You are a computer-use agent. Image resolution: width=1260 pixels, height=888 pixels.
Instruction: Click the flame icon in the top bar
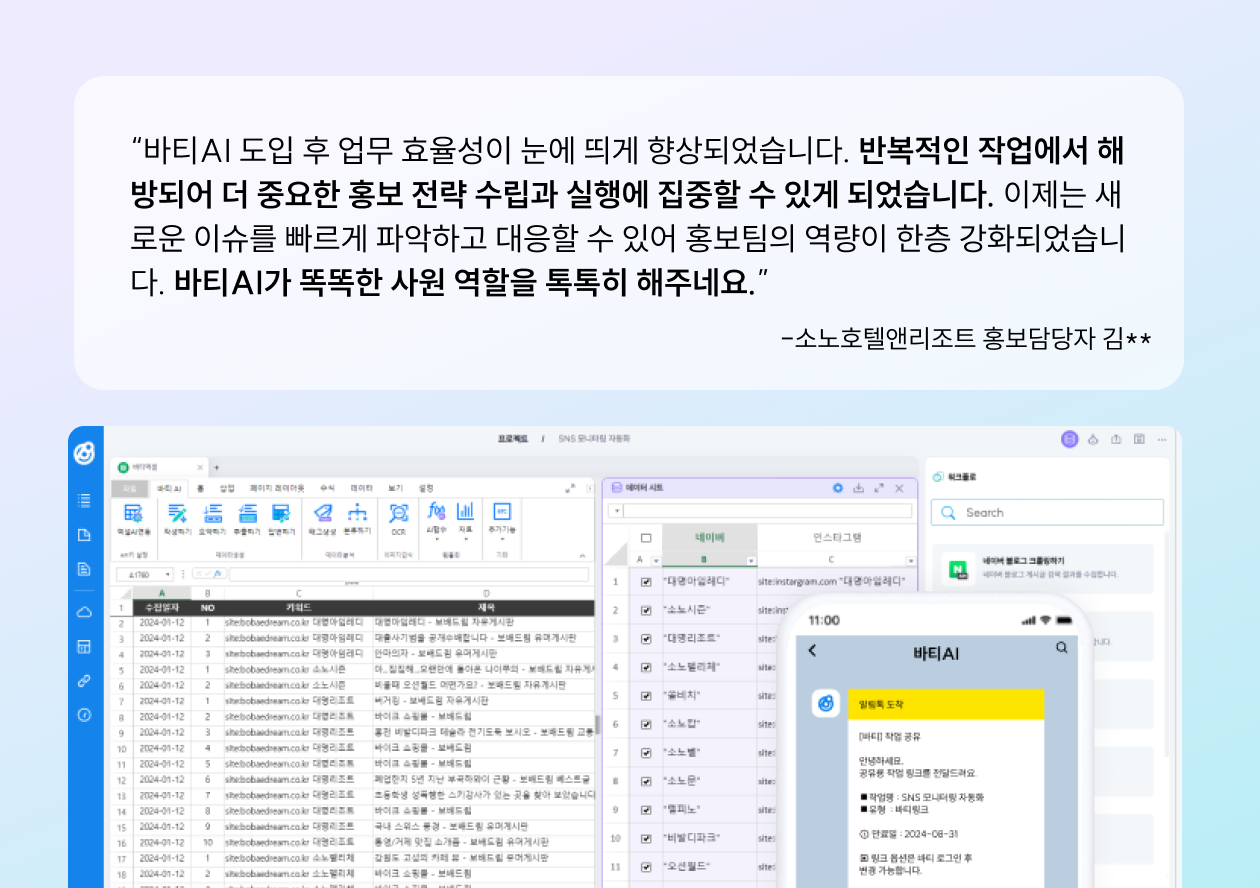(x=1093, y=439)
